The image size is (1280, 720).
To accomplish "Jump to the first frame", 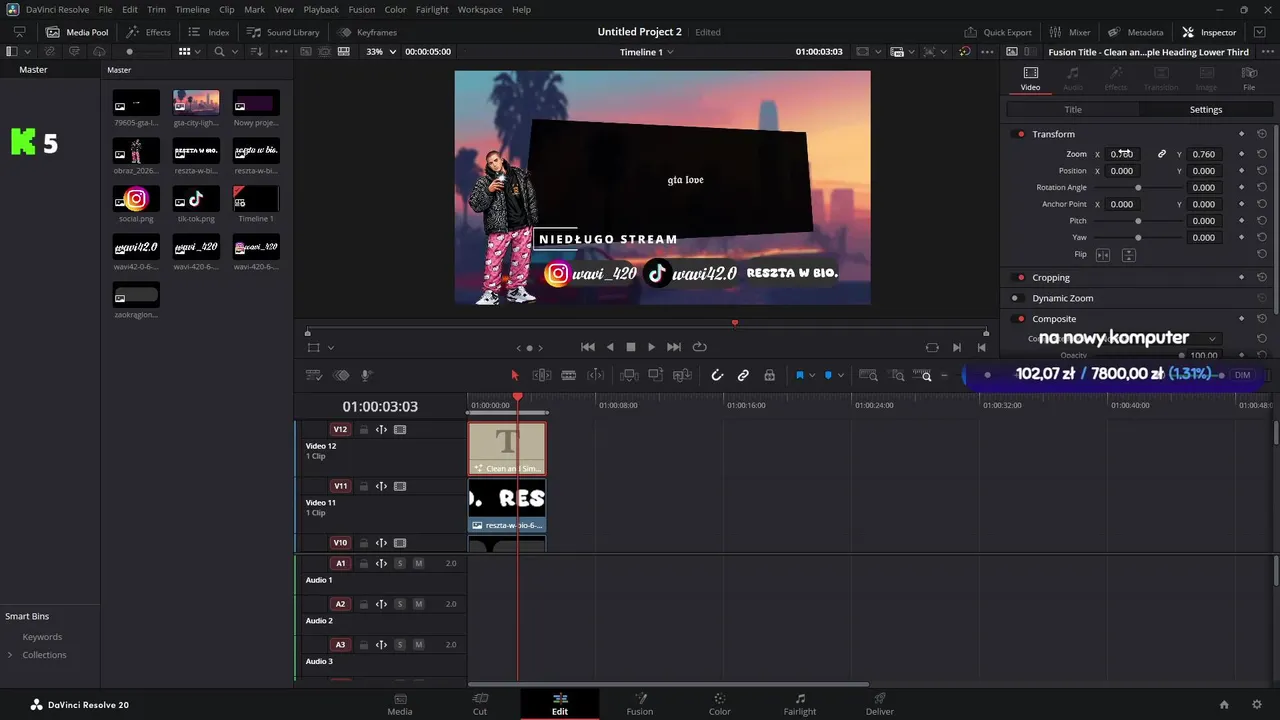I will point(587,347).
